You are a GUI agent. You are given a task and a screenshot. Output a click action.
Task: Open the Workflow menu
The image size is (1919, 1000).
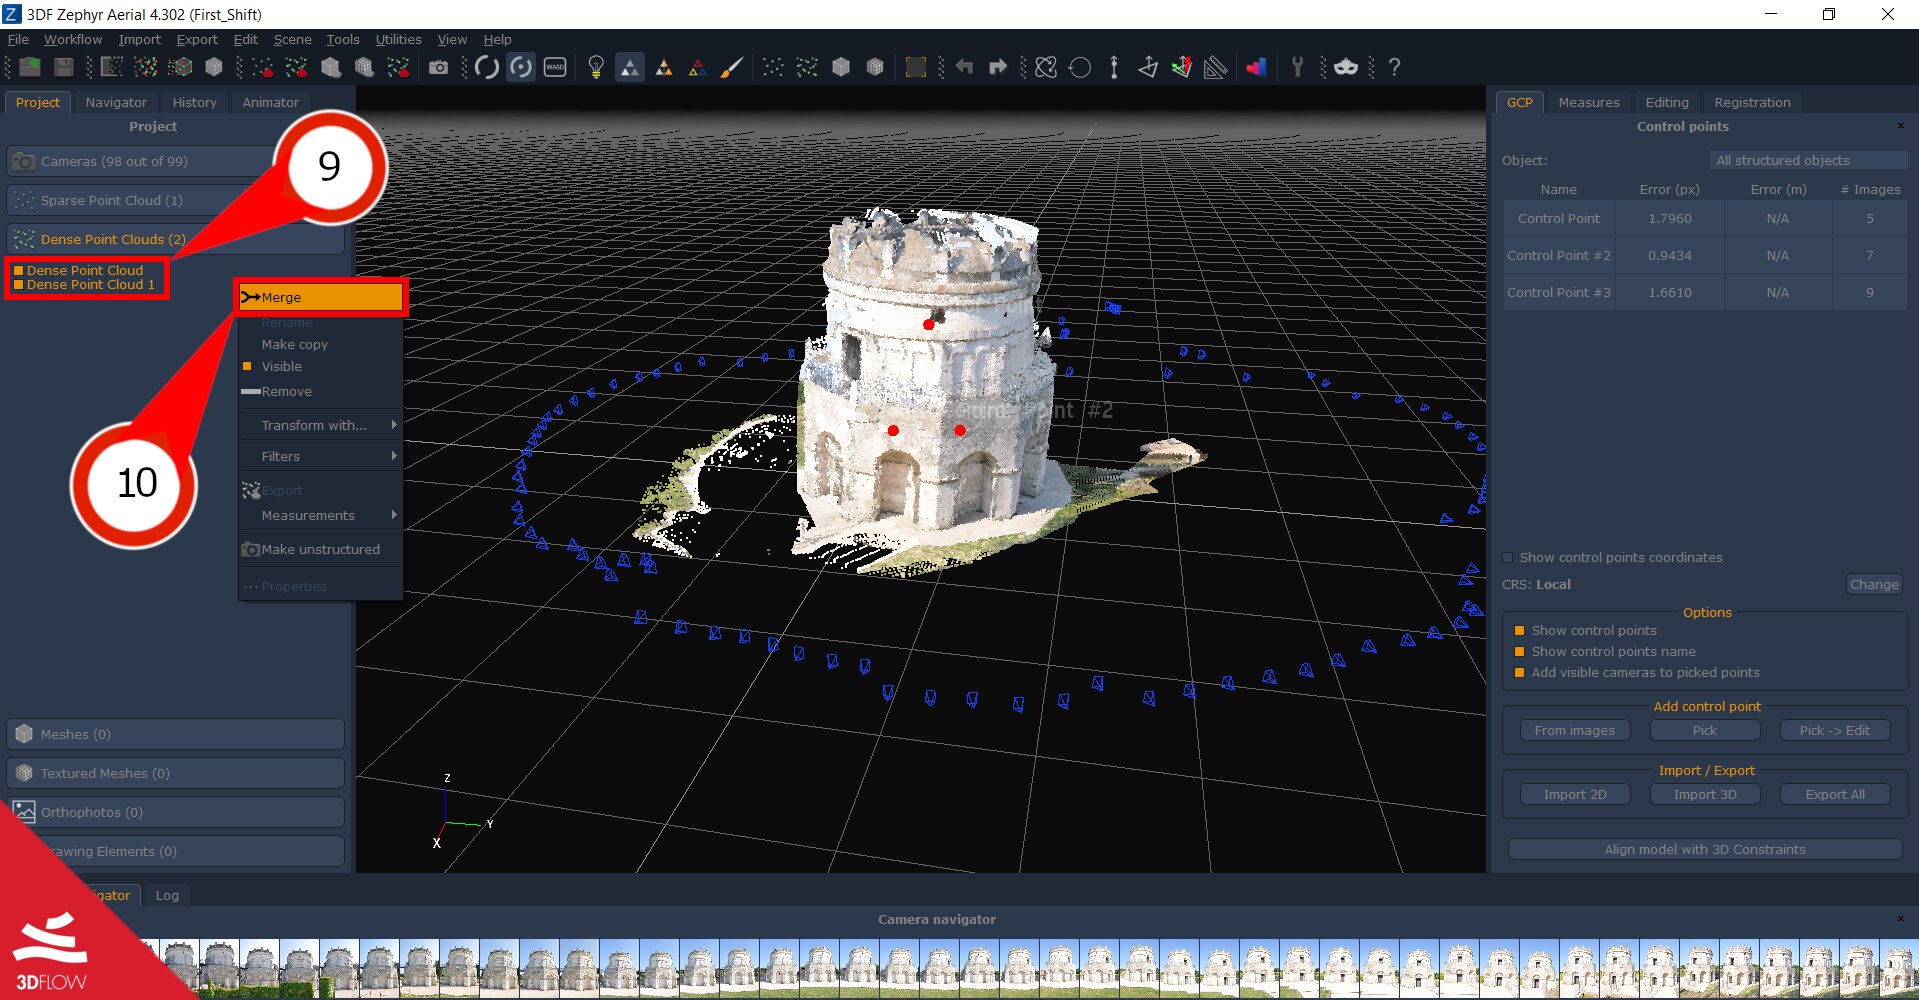point(73,40)
